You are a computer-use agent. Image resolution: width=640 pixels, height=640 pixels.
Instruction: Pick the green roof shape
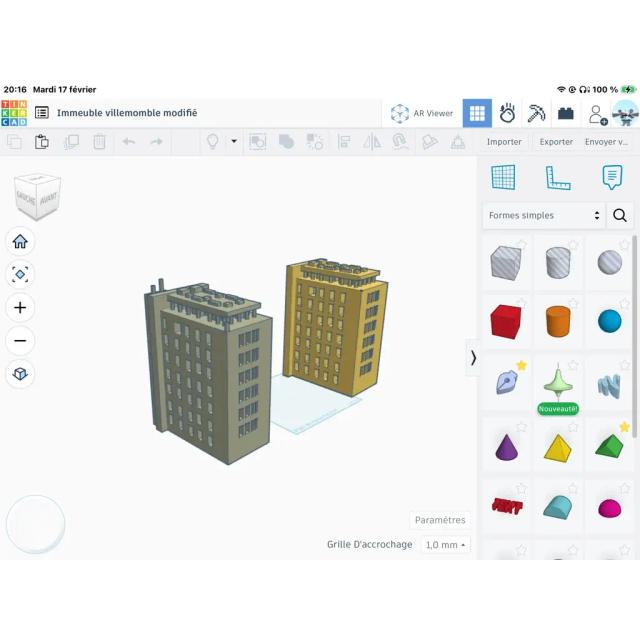tap(609, 447)
